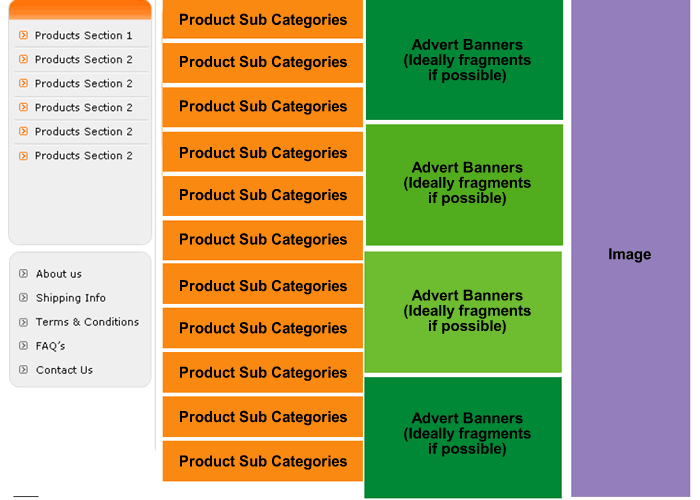Click the purple Image panel
Viewport: 700px width, 500px height.
[630, 254]
